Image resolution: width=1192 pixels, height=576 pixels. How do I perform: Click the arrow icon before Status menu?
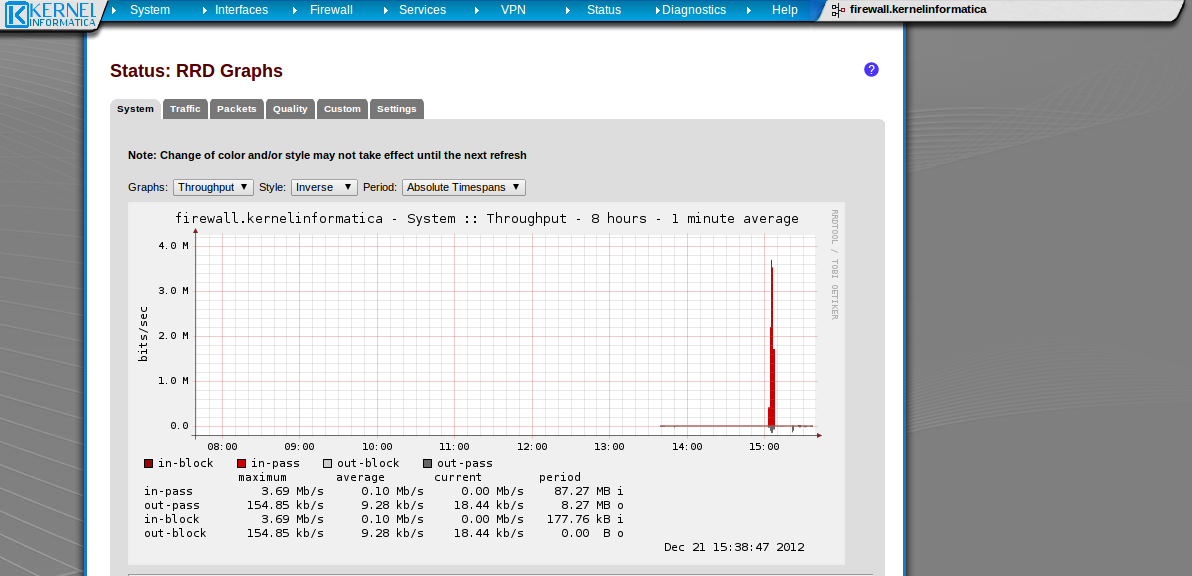pos(568,11)
